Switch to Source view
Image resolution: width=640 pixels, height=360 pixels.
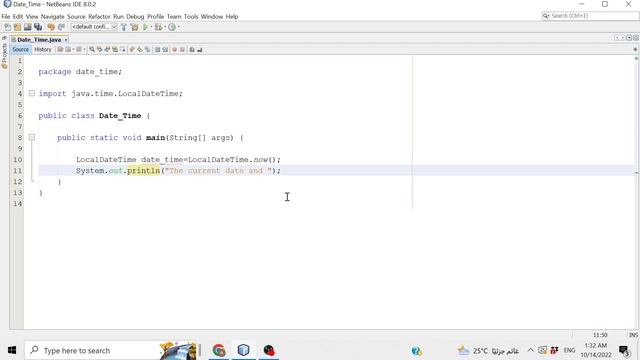20,49
